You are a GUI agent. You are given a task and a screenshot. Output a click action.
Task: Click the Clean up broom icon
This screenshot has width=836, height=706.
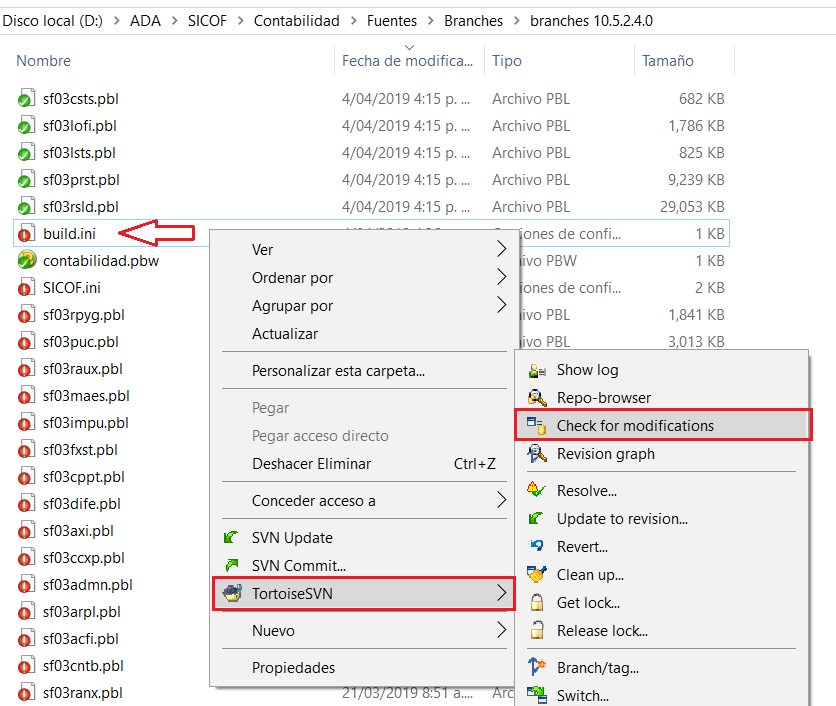pyautogui.click(x=537, y=575)
